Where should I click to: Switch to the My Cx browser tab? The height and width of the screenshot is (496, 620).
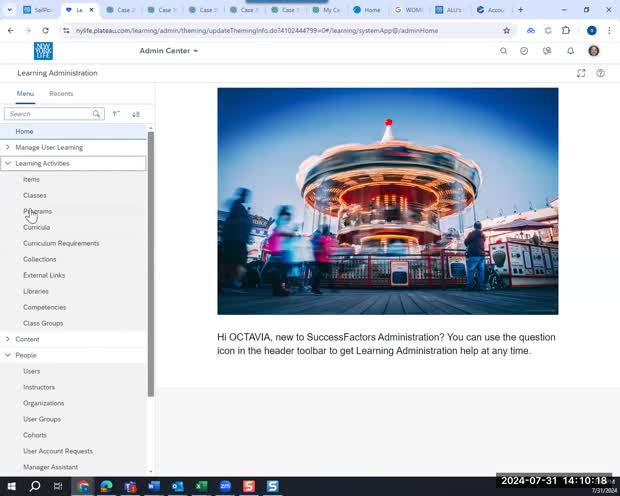(325, 10)
